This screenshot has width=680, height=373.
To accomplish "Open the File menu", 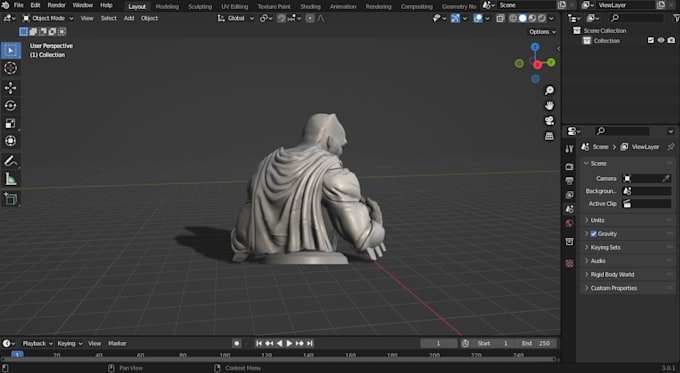I will (19, 5).
